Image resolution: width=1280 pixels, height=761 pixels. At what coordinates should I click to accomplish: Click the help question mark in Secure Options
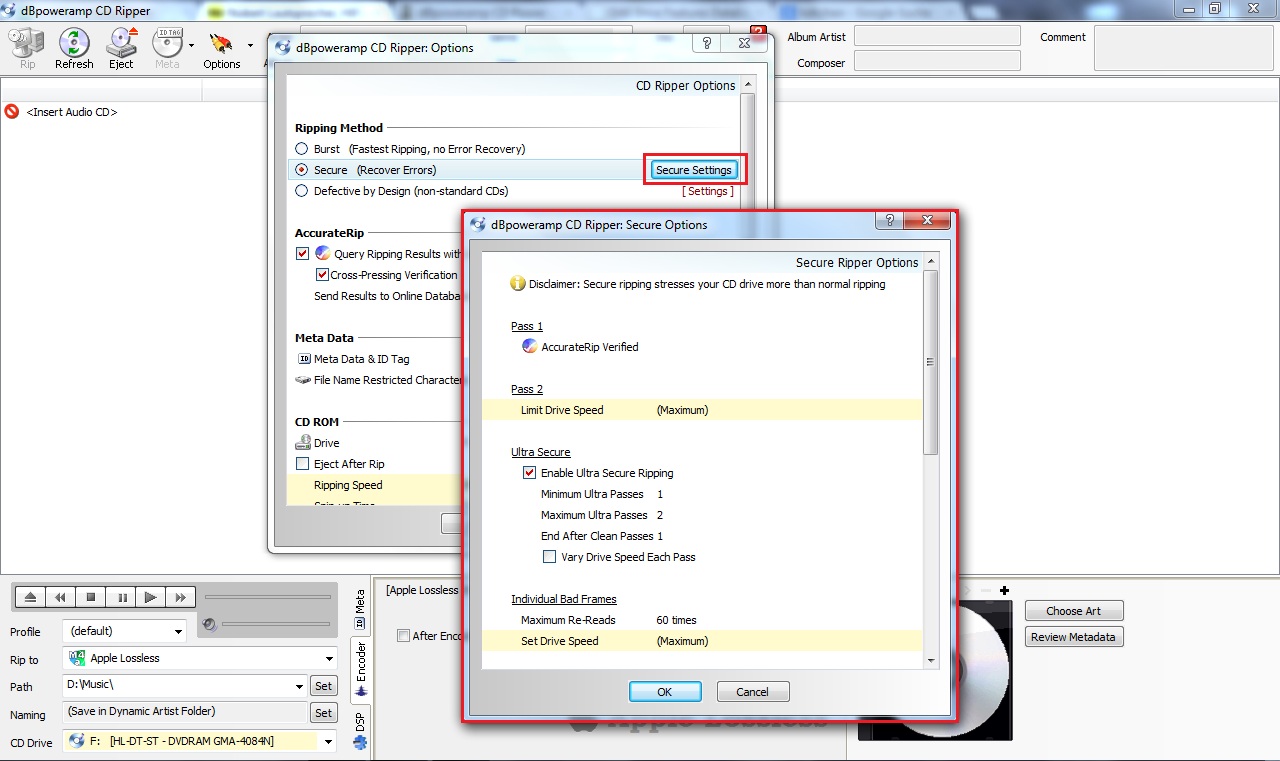coord(890,222)
